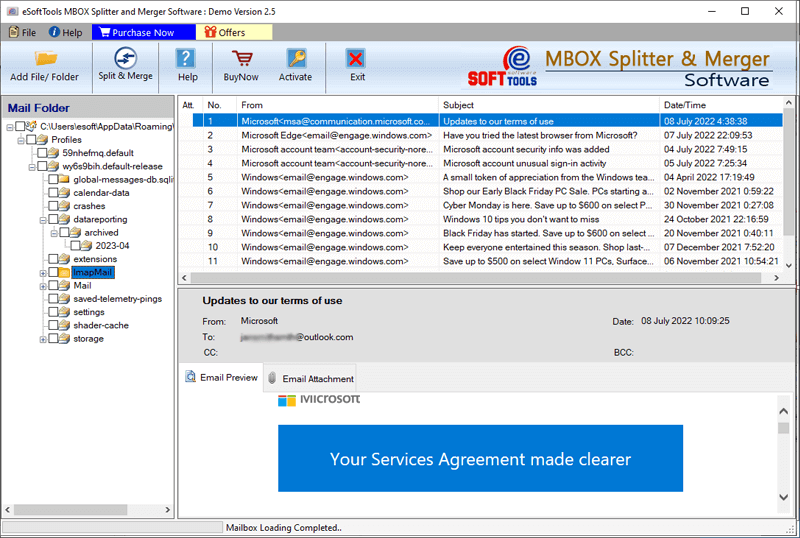Check the wy6s9bih.default-release checkbox
The height and width of the screenshot is (538, 800).
point(42,166)
